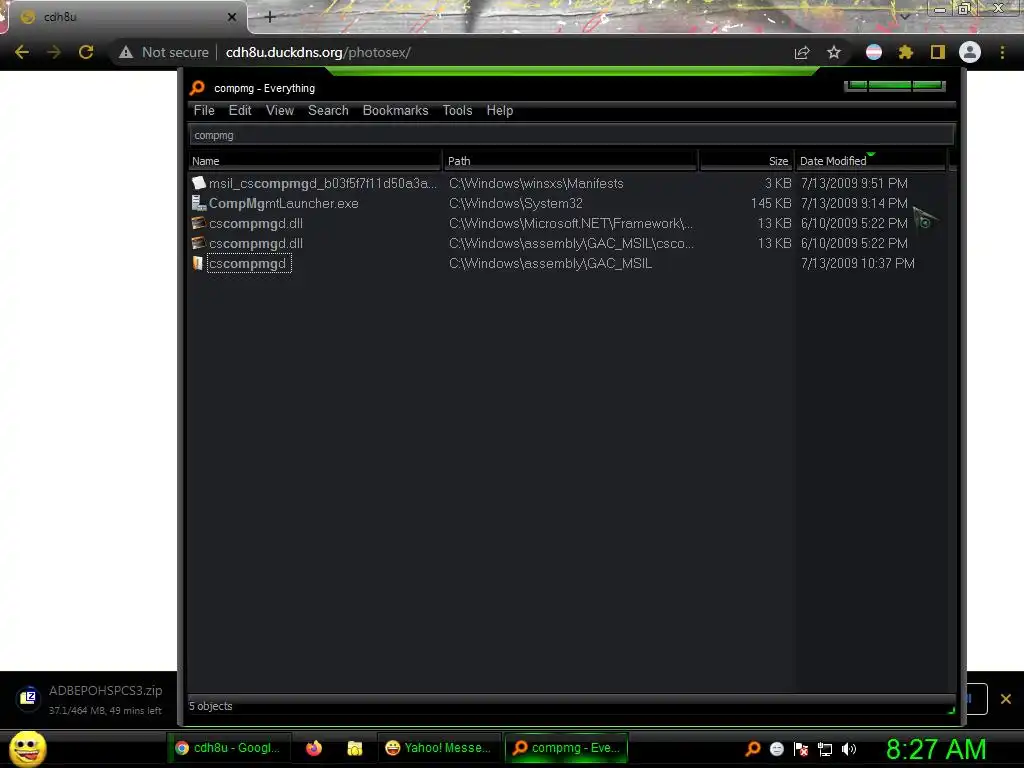Click the network tray icon
The image size is (1024, 768).
825,750
